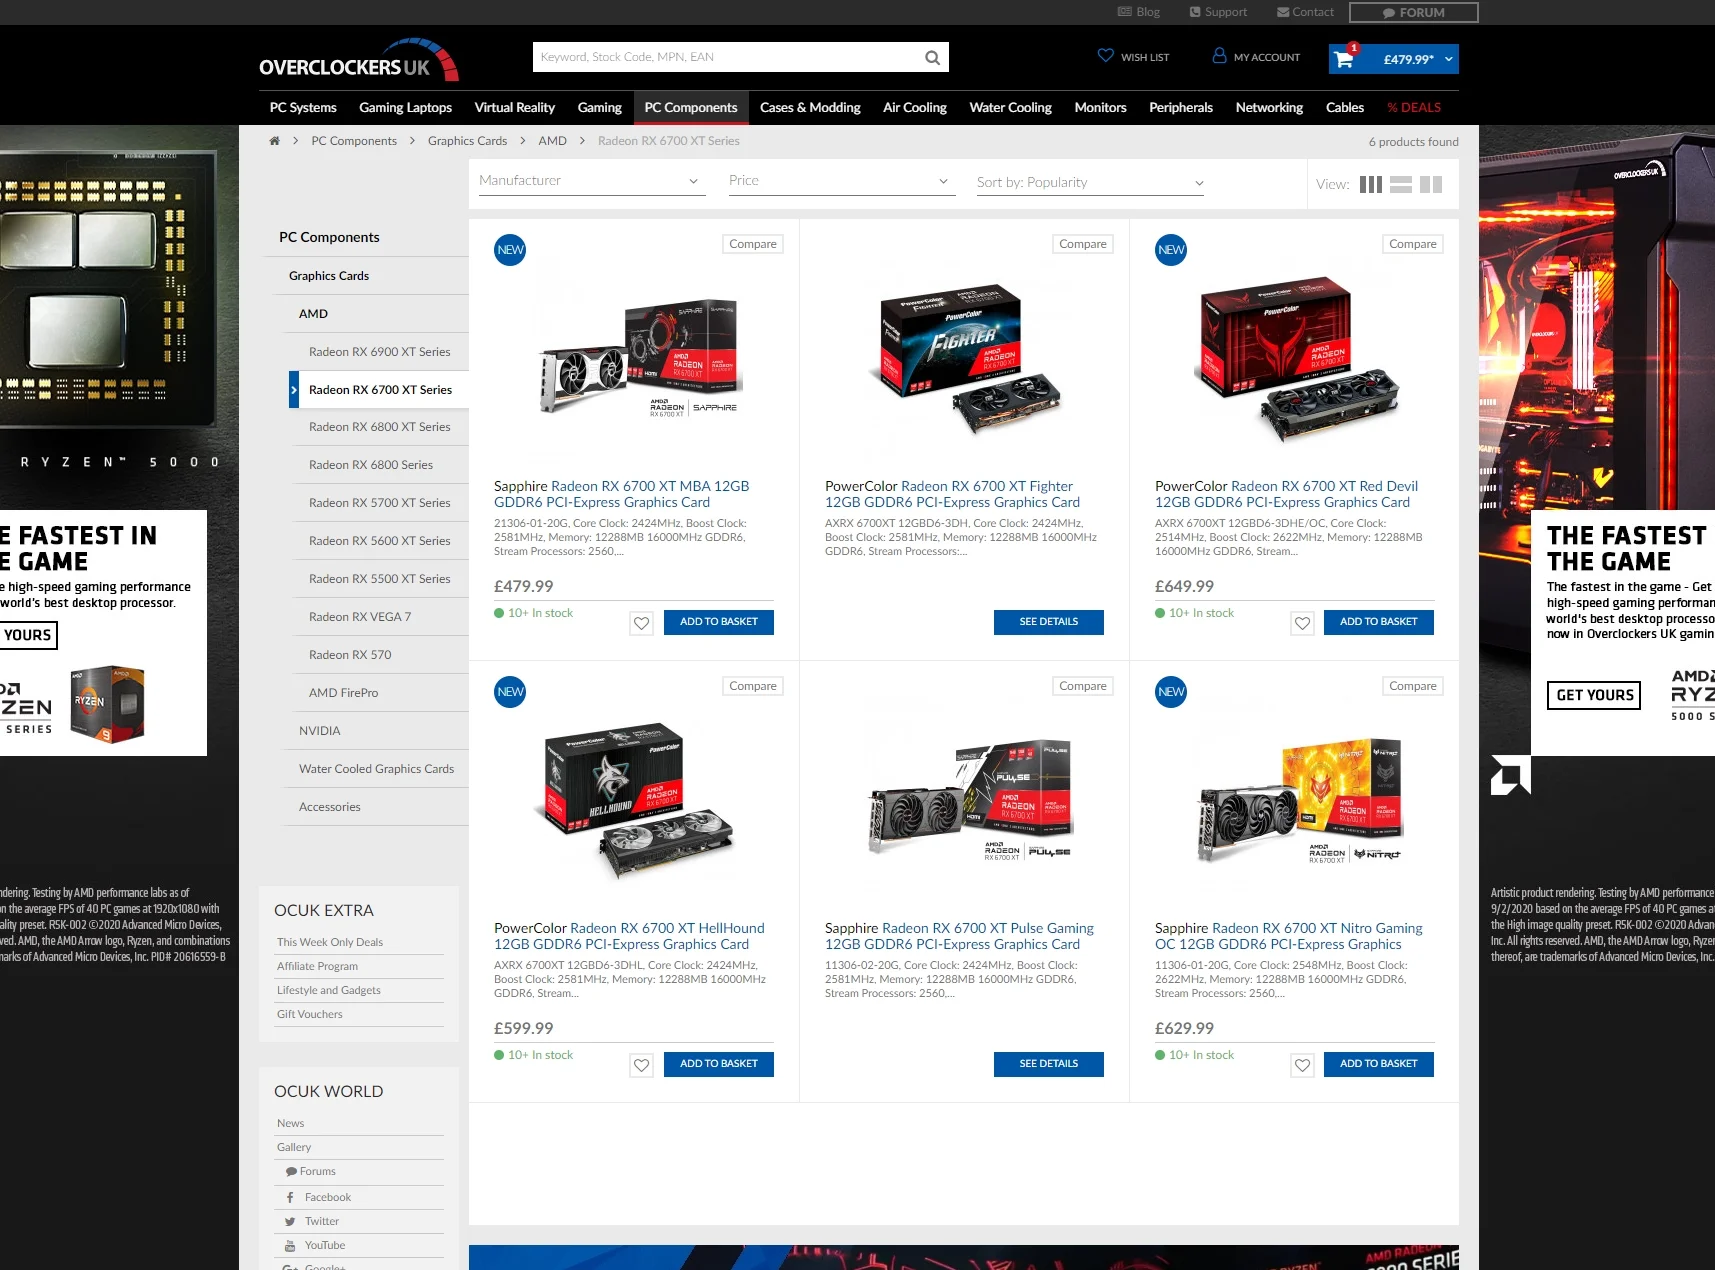Image resolution: width=1715 pixels, height=1270 pixels.
Task: Open the shopping basket cart icon
Action: click(x=1344, y=59)
